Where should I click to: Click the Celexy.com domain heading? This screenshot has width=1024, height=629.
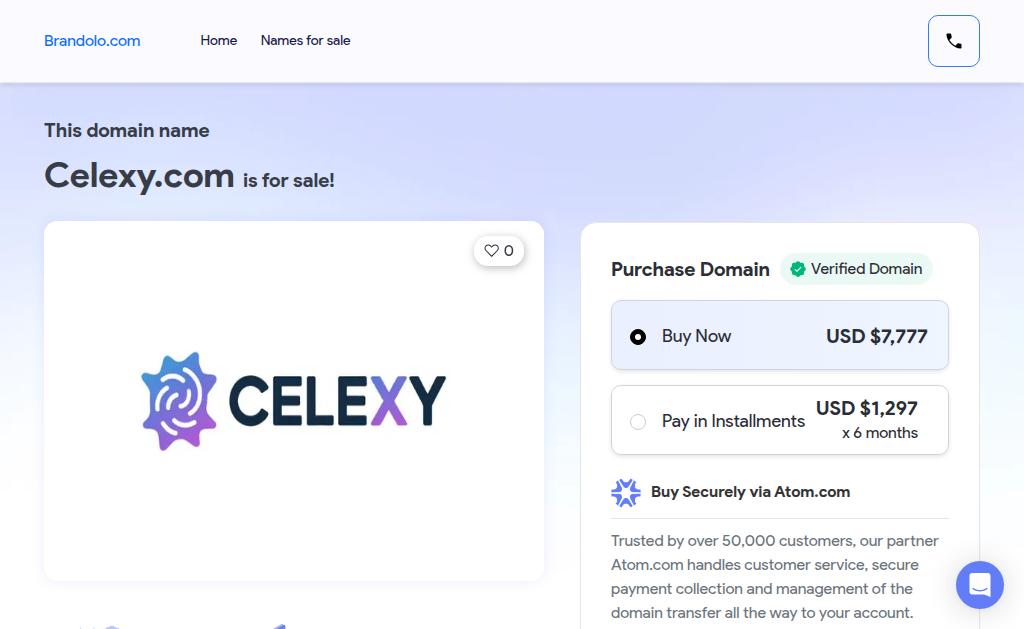(x=139, y=176)
